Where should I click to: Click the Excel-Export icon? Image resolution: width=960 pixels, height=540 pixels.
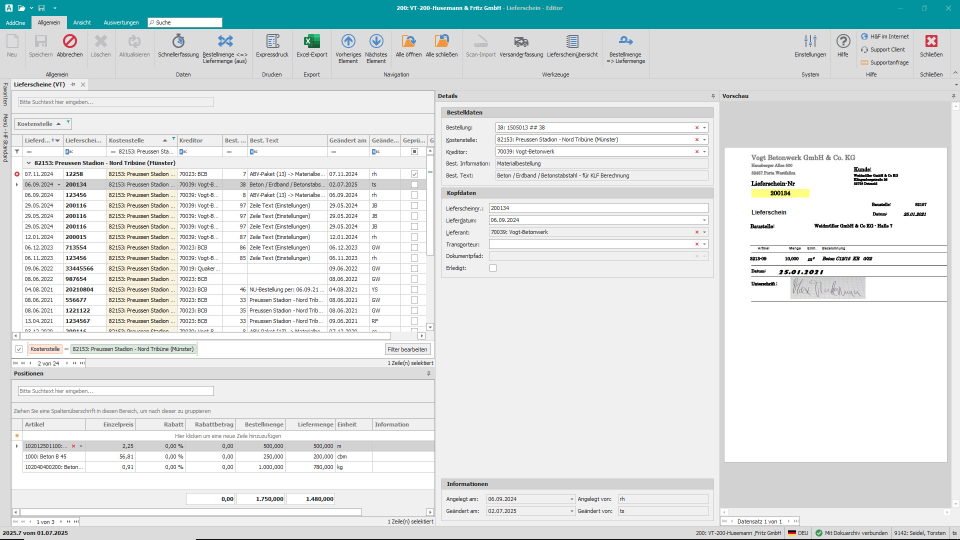pos(312,42)
